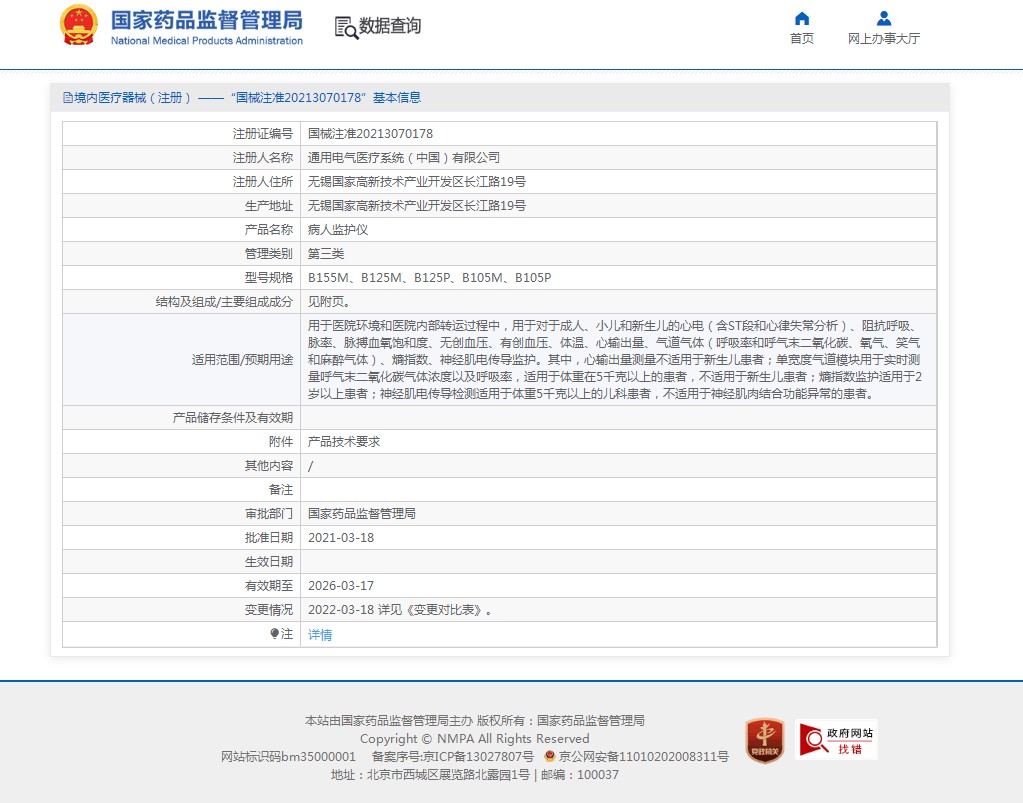Click the 产品技术要求 attachment cell
This screenshot has height=803, width=1023.
pyautogui.click(x=344, y=442)
